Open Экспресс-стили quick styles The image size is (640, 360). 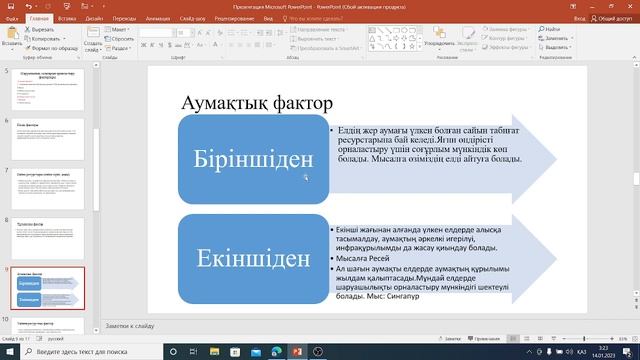(x=468, y=39)
